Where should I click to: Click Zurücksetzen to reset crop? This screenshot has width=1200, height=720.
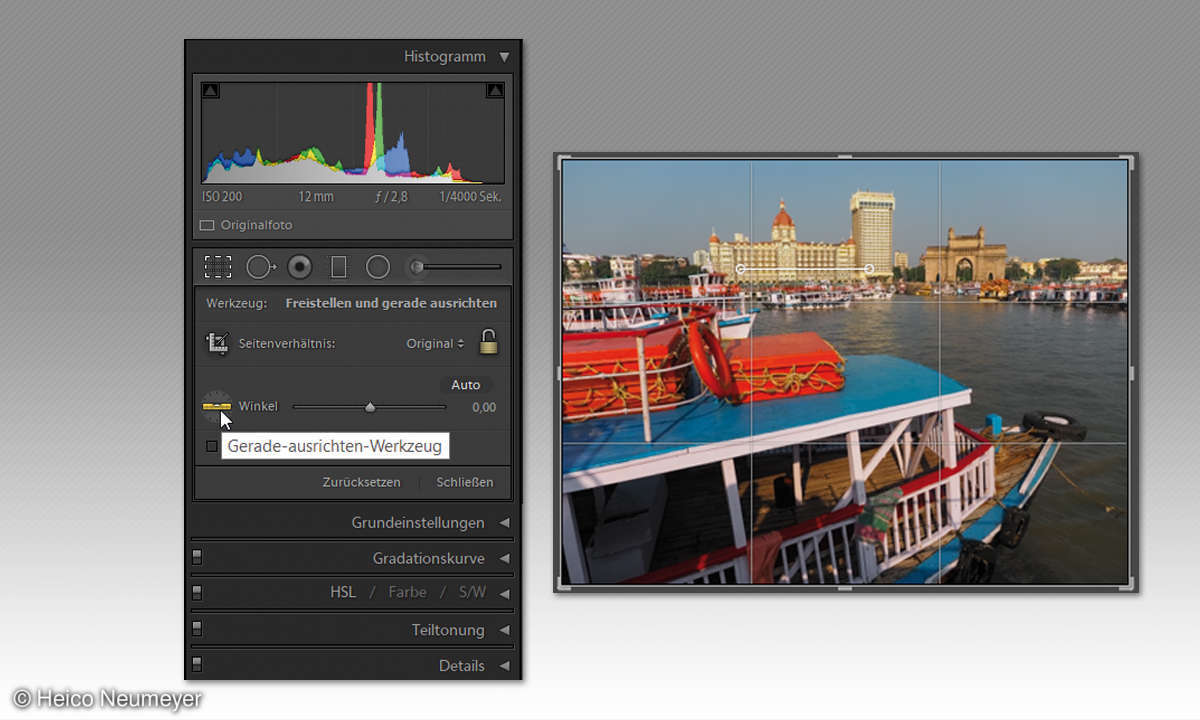click(361, 482)
